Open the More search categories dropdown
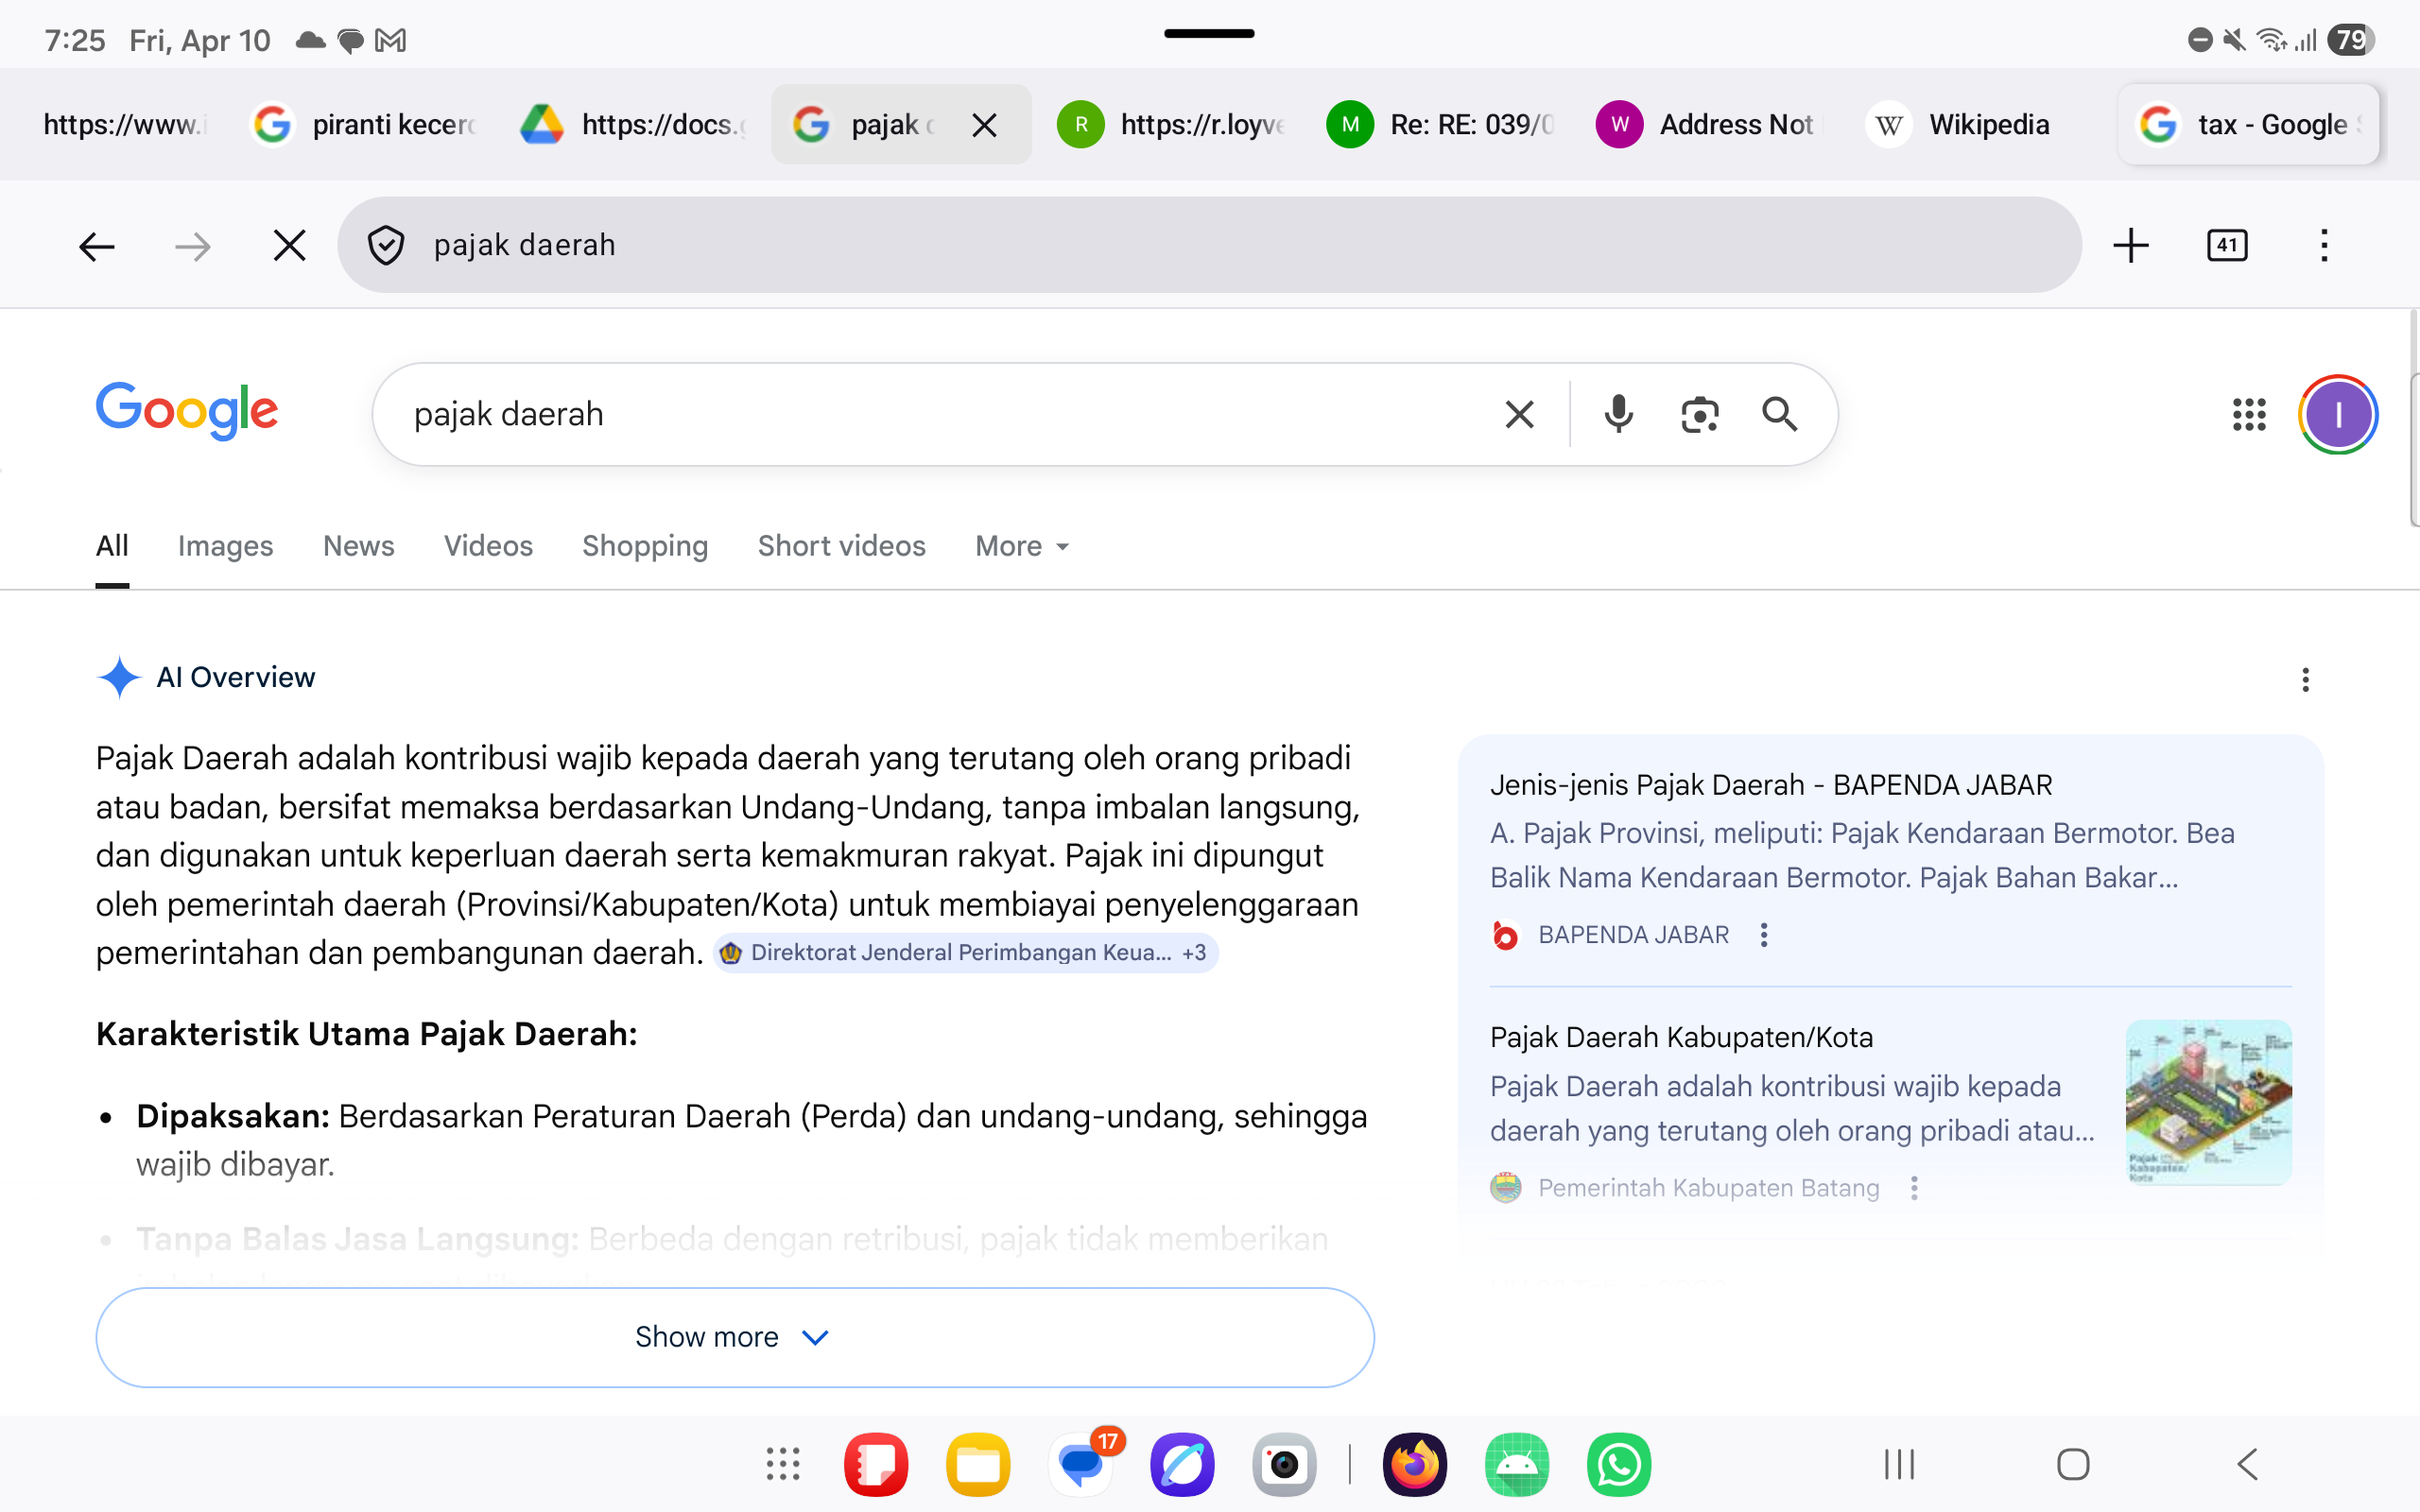Viewport: 2420px width, 1512px height. 1020,546
